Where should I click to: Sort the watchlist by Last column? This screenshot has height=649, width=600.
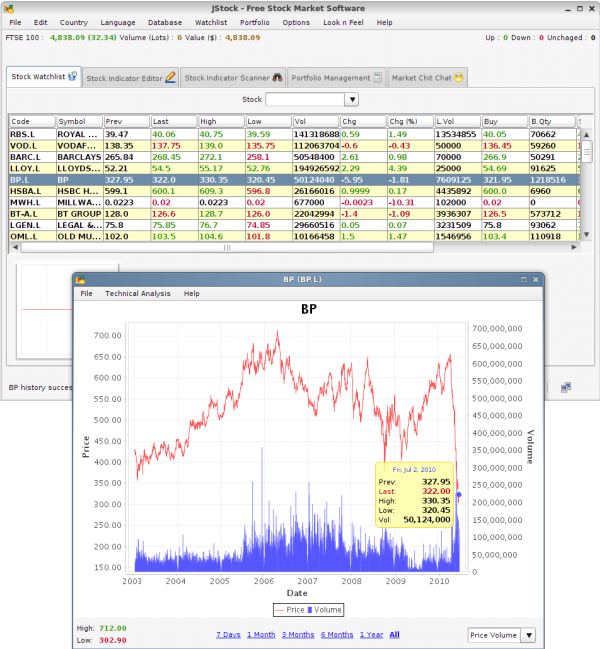173,121
